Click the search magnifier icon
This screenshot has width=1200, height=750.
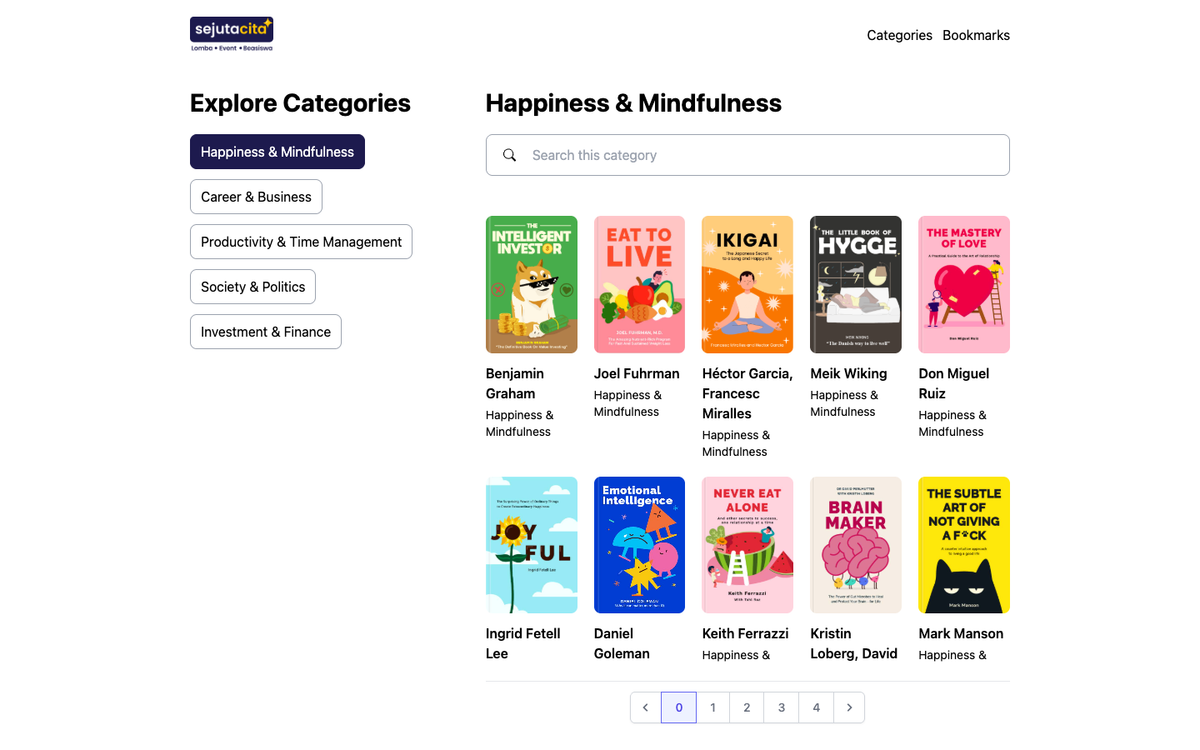509,155
